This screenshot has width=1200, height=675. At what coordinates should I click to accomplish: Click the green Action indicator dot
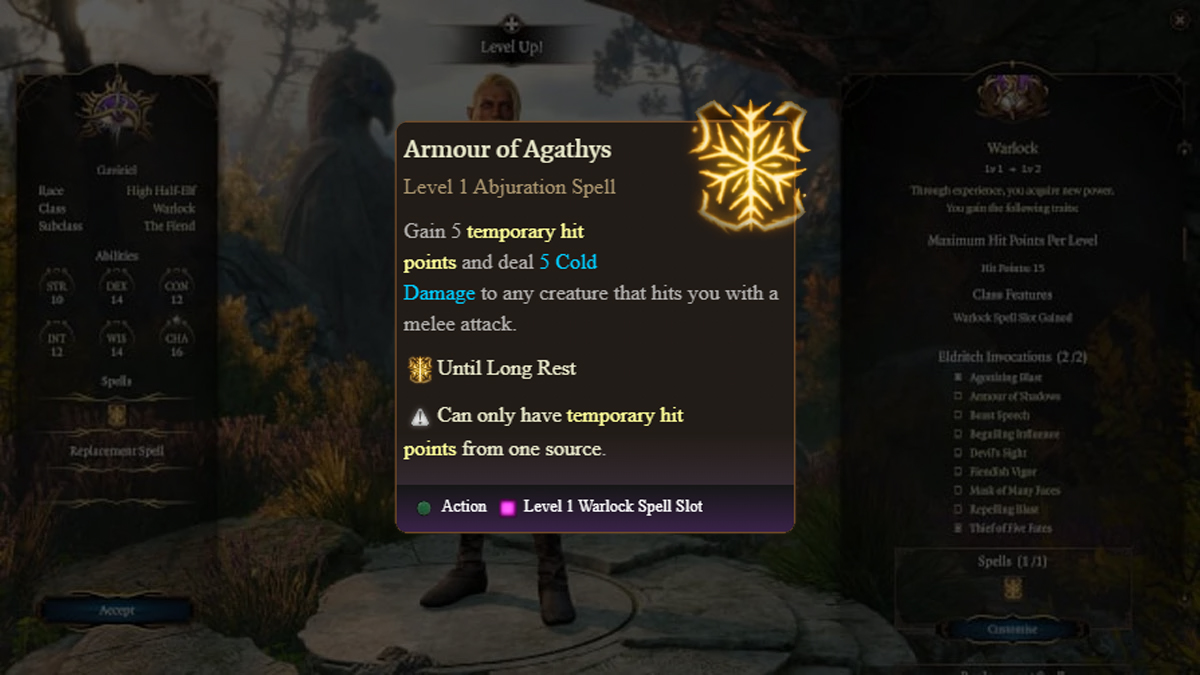click(x=424, y=508)
